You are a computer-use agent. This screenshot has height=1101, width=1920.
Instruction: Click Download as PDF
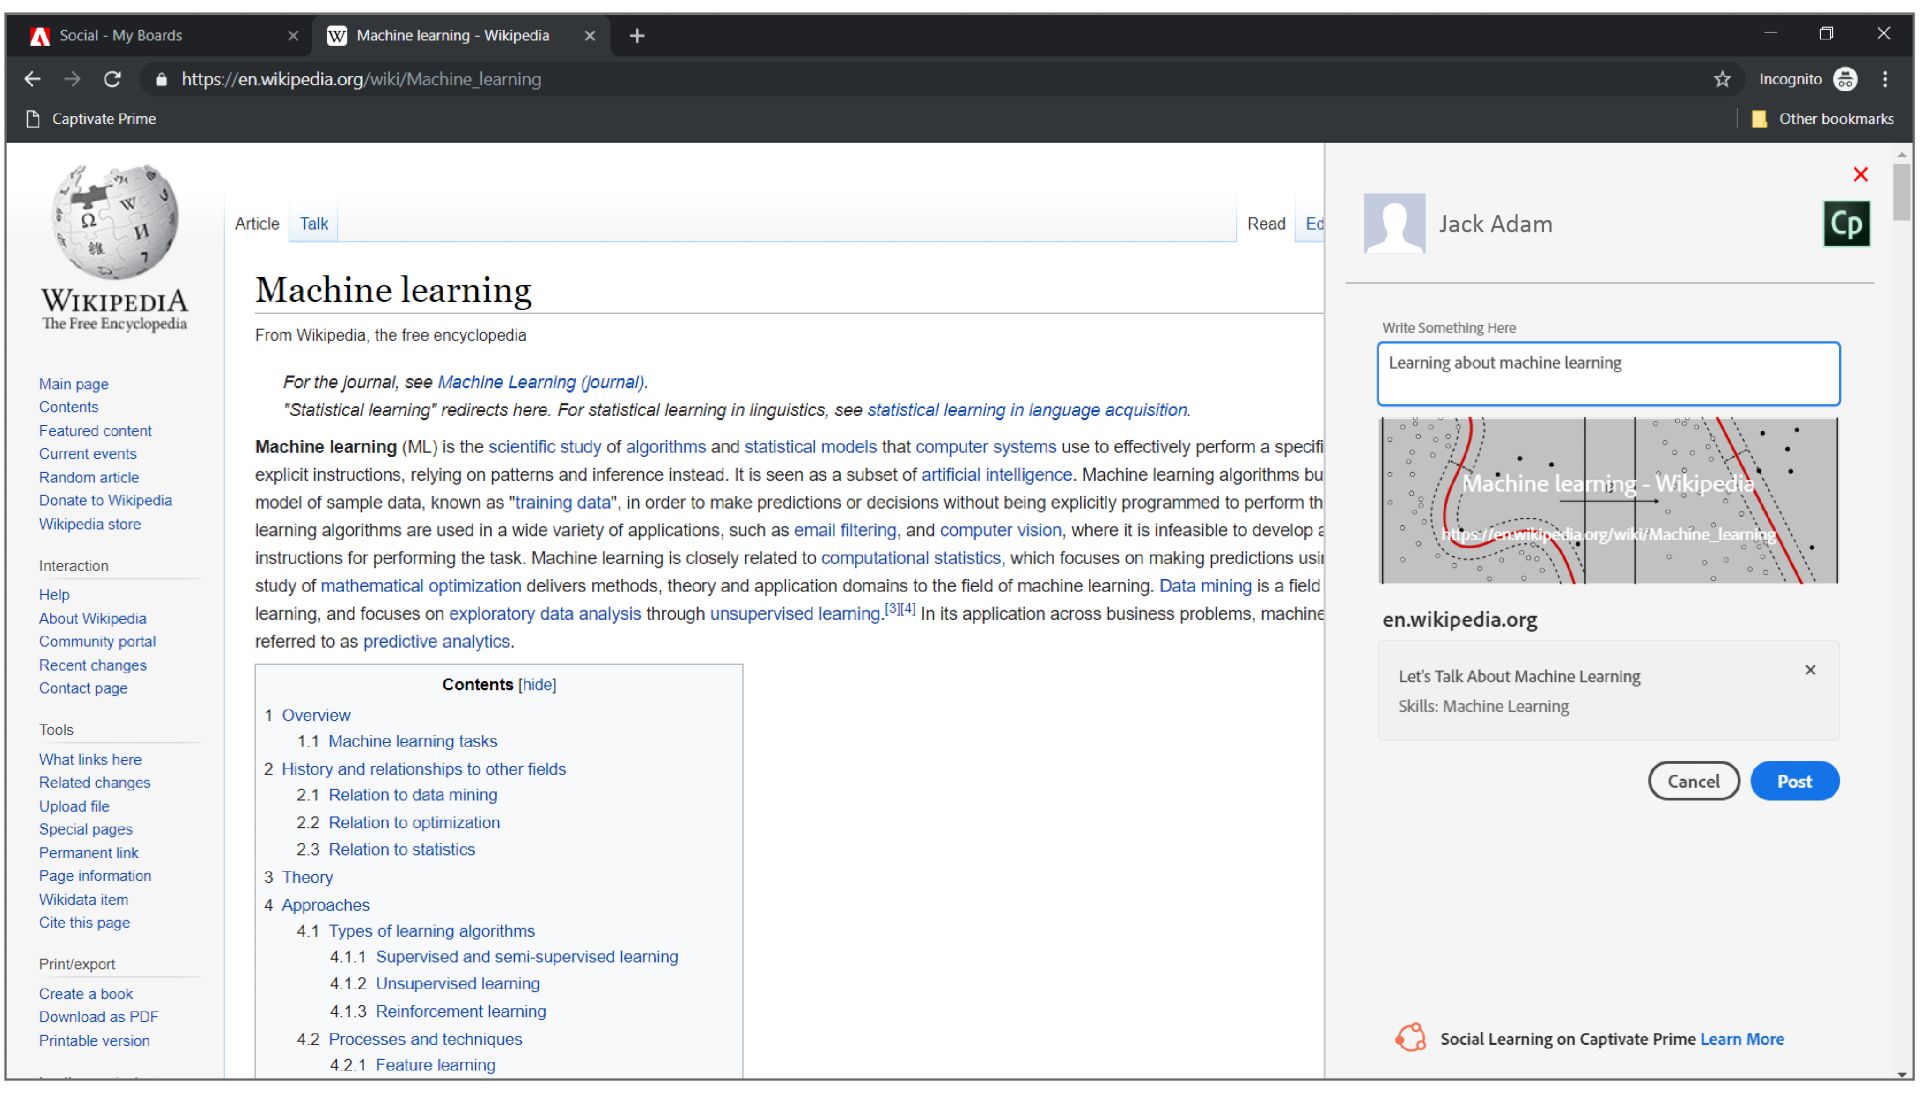tap(98, 1017)
